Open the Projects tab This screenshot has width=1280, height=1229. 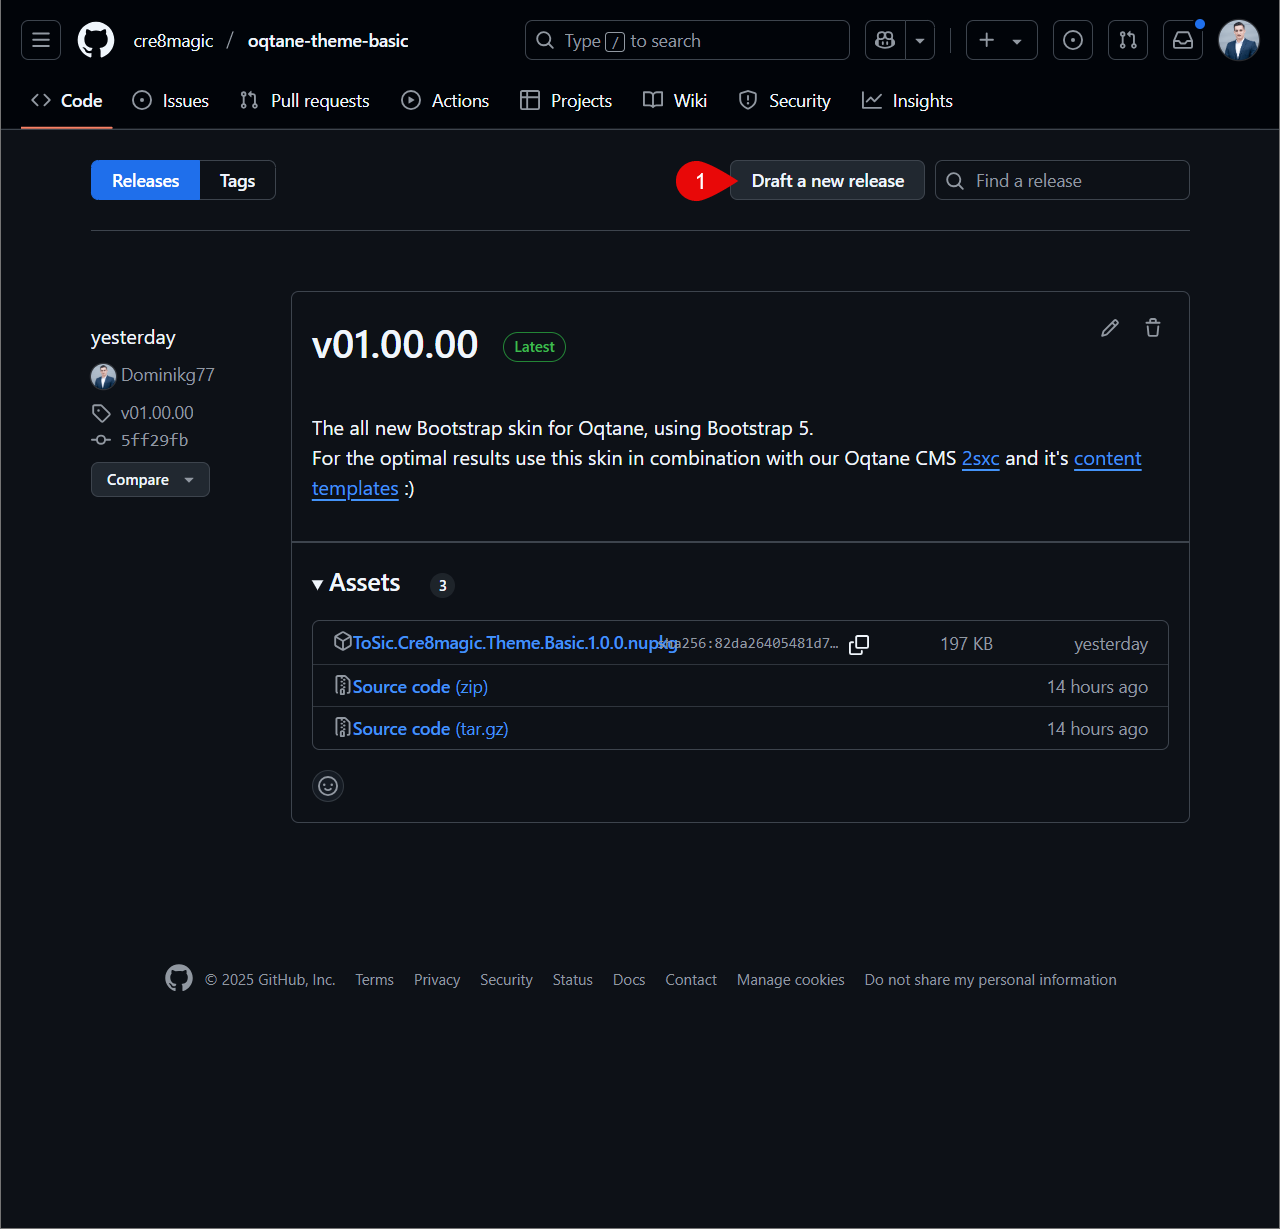click(566, 101)
